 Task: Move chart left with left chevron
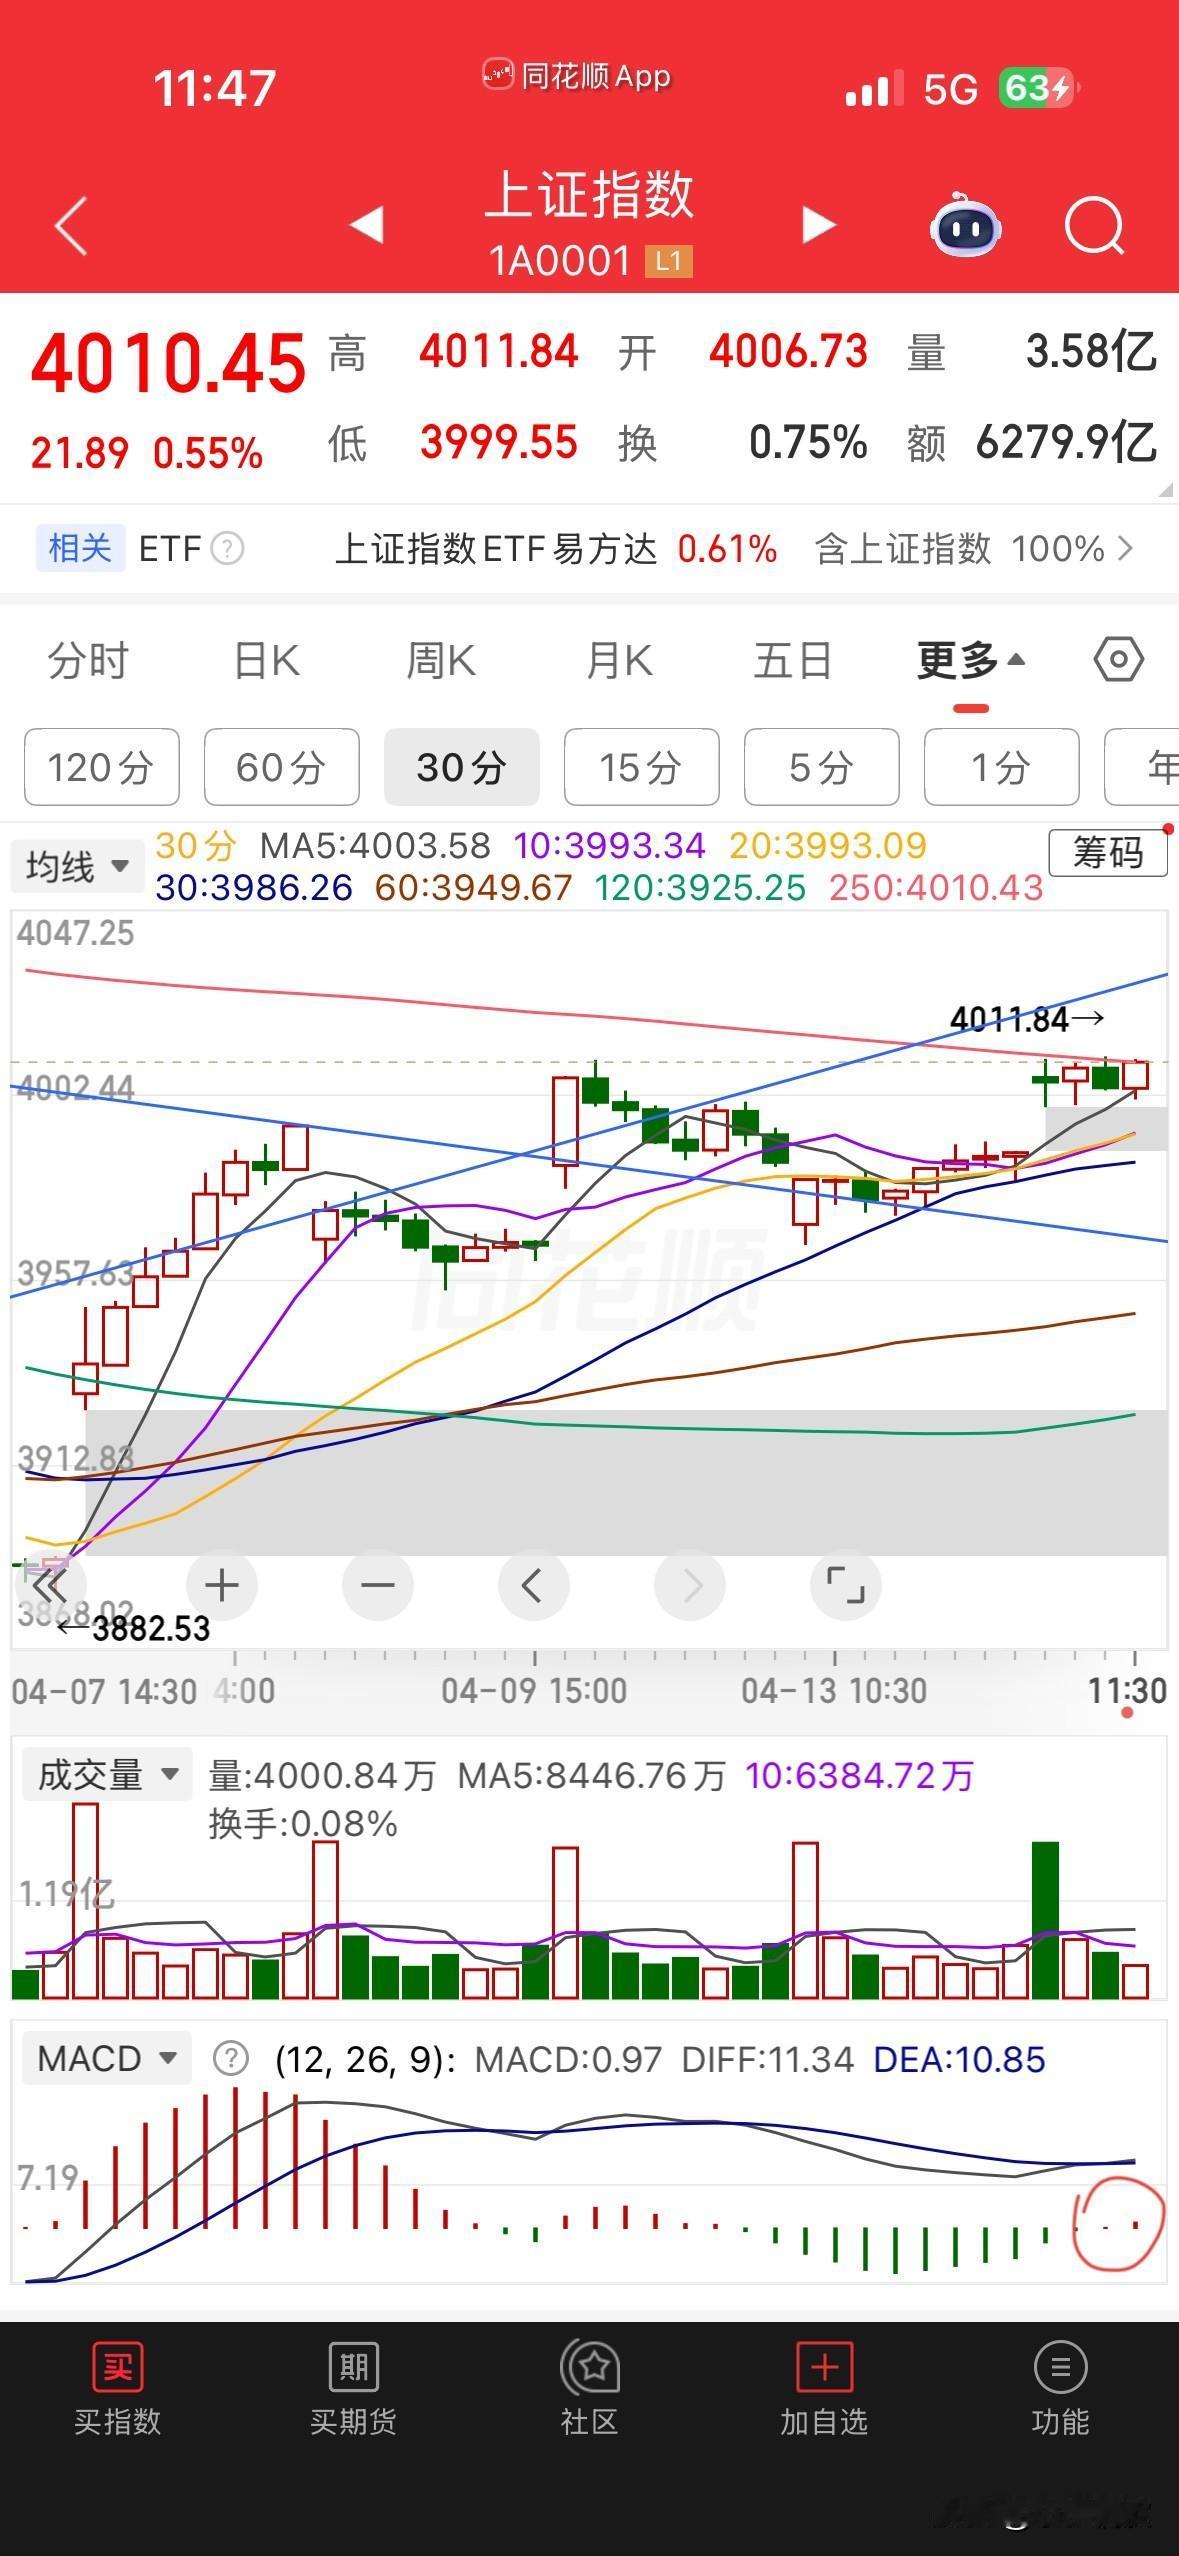533,1585
